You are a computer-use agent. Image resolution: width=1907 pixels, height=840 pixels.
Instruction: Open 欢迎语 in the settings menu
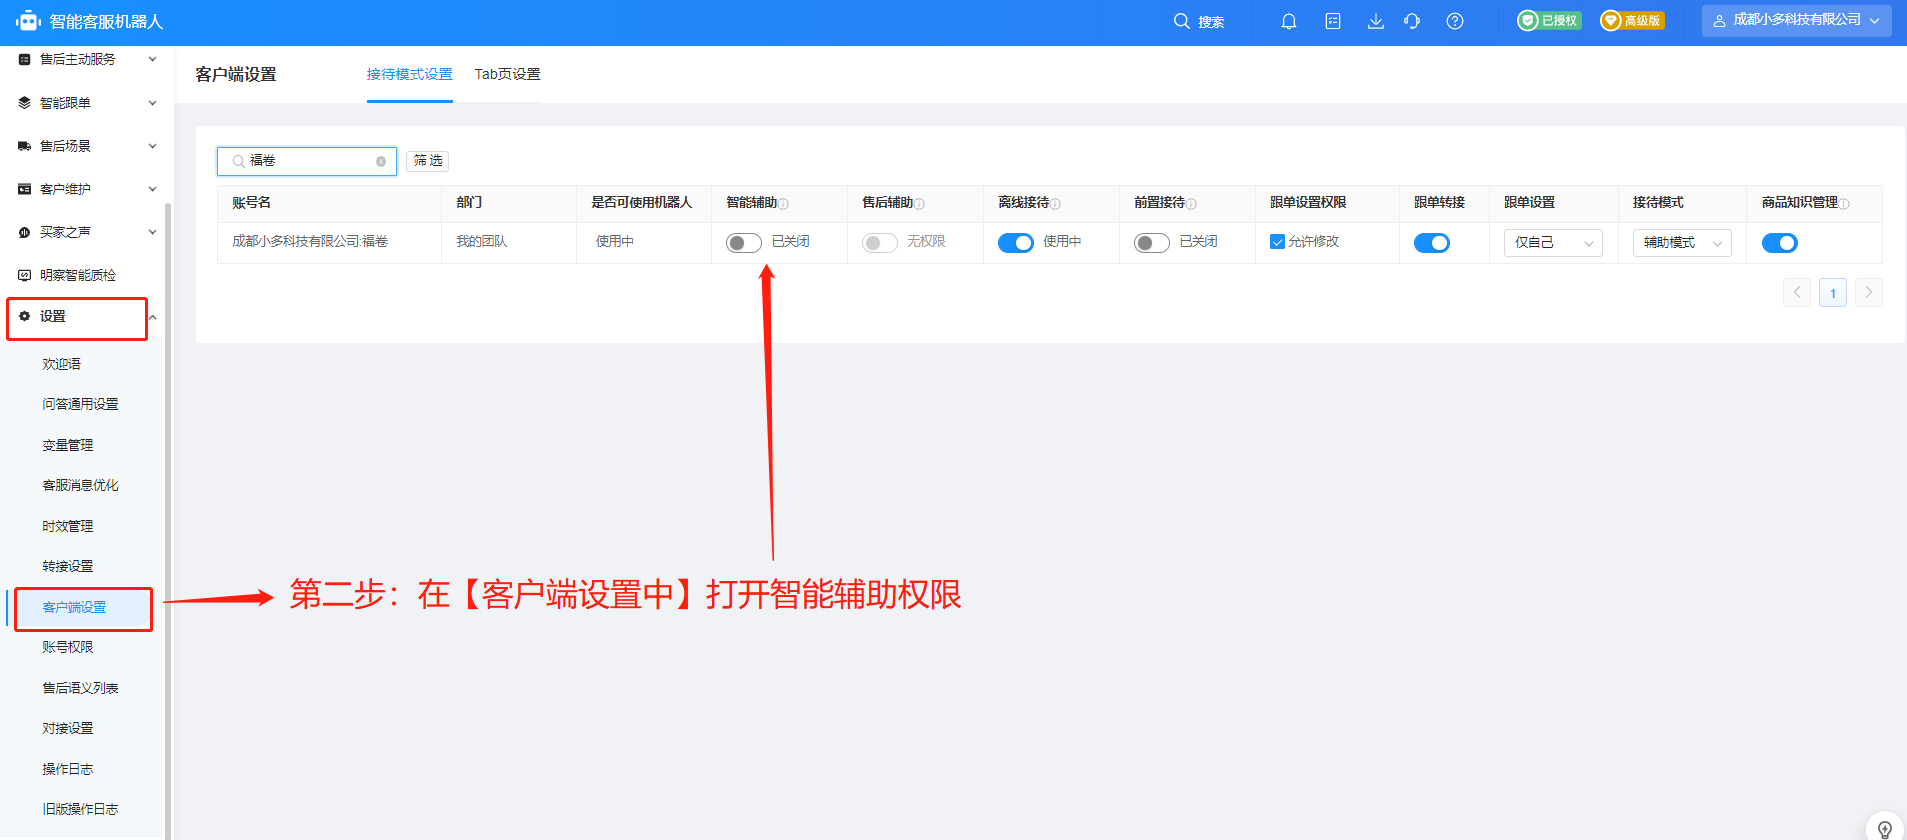(x=62, y=365)
